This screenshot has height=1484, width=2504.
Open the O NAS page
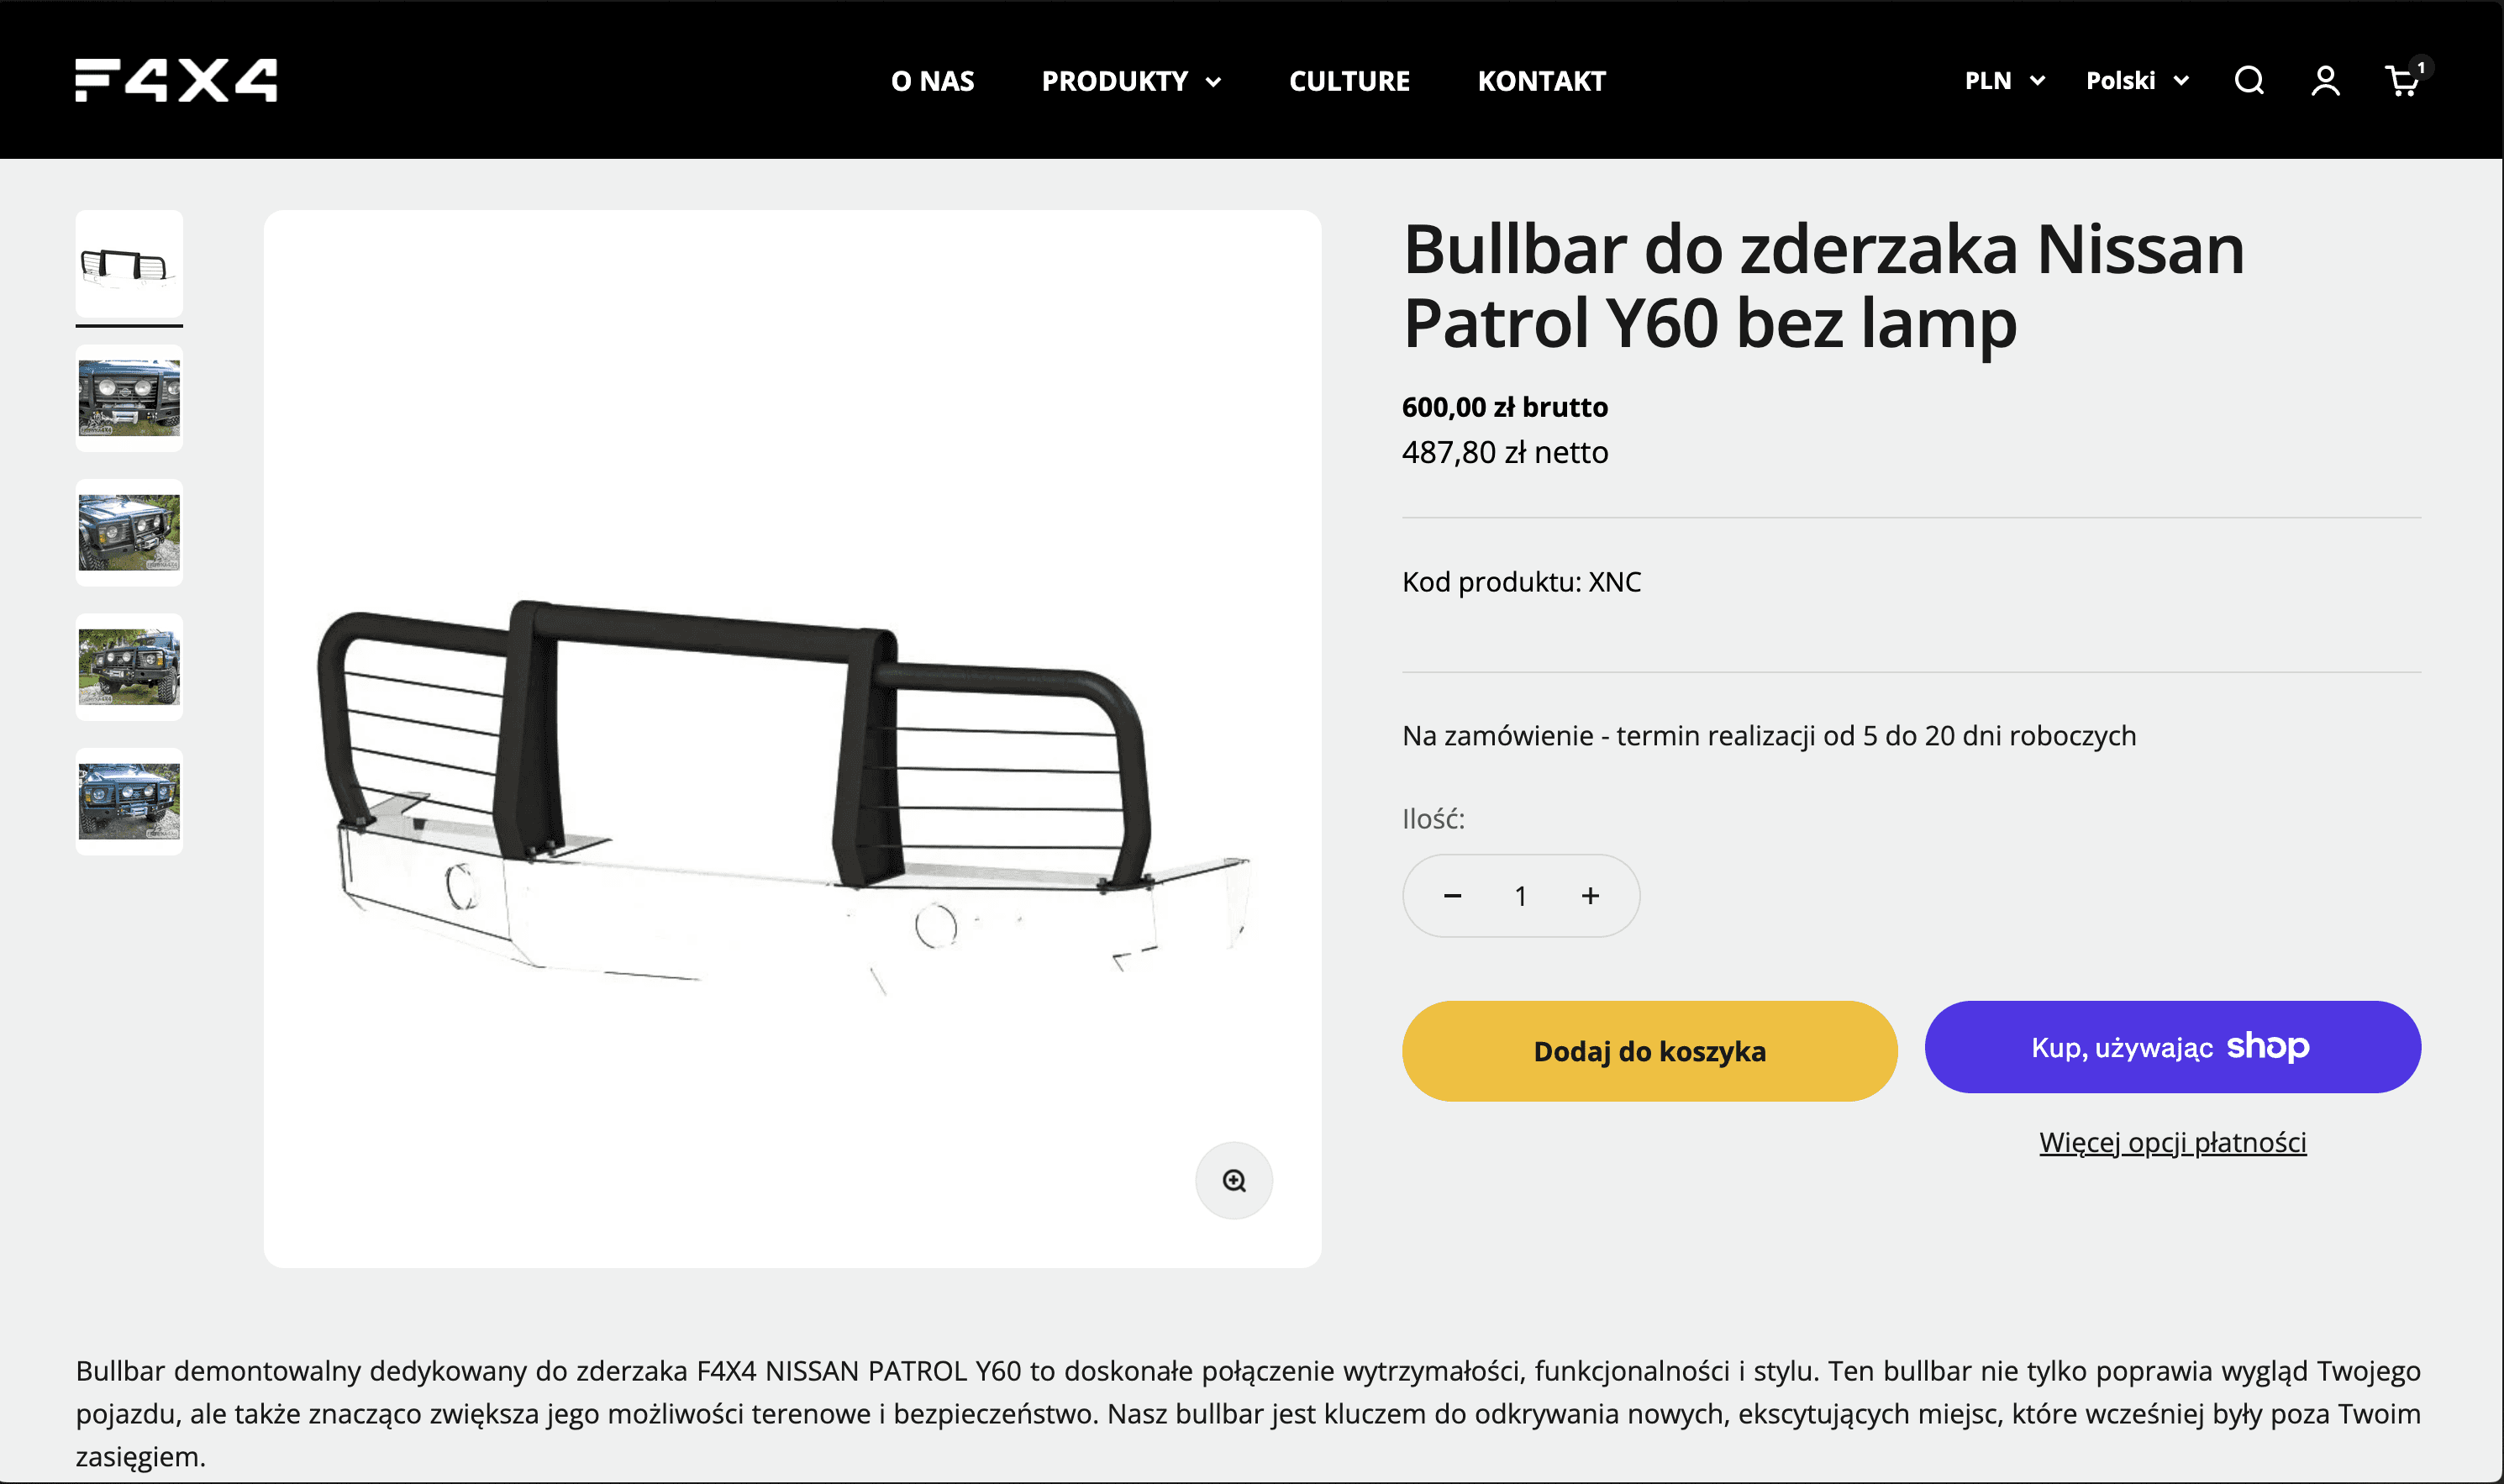click(932, 81)
